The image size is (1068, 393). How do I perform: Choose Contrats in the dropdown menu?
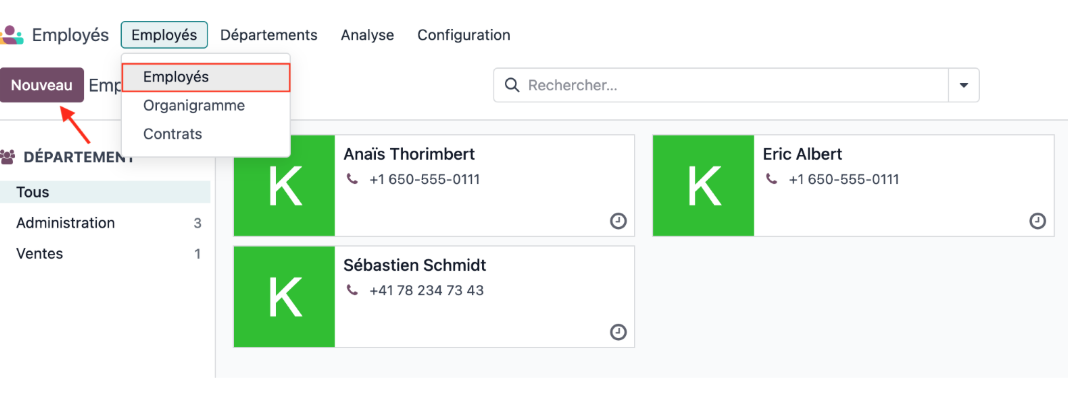[x=172, y=134]
